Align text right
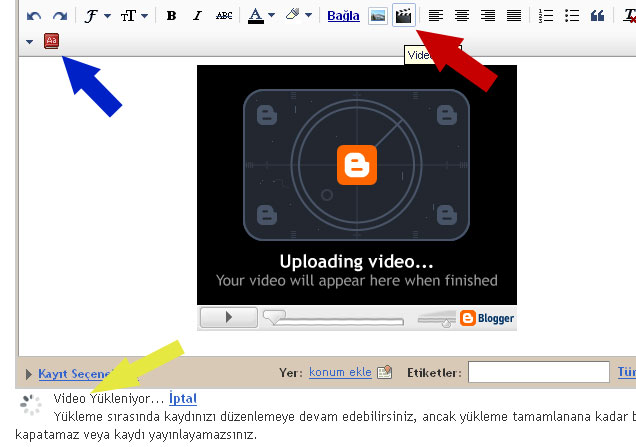Screen dimensions: 636x447 tap(488, 16)
